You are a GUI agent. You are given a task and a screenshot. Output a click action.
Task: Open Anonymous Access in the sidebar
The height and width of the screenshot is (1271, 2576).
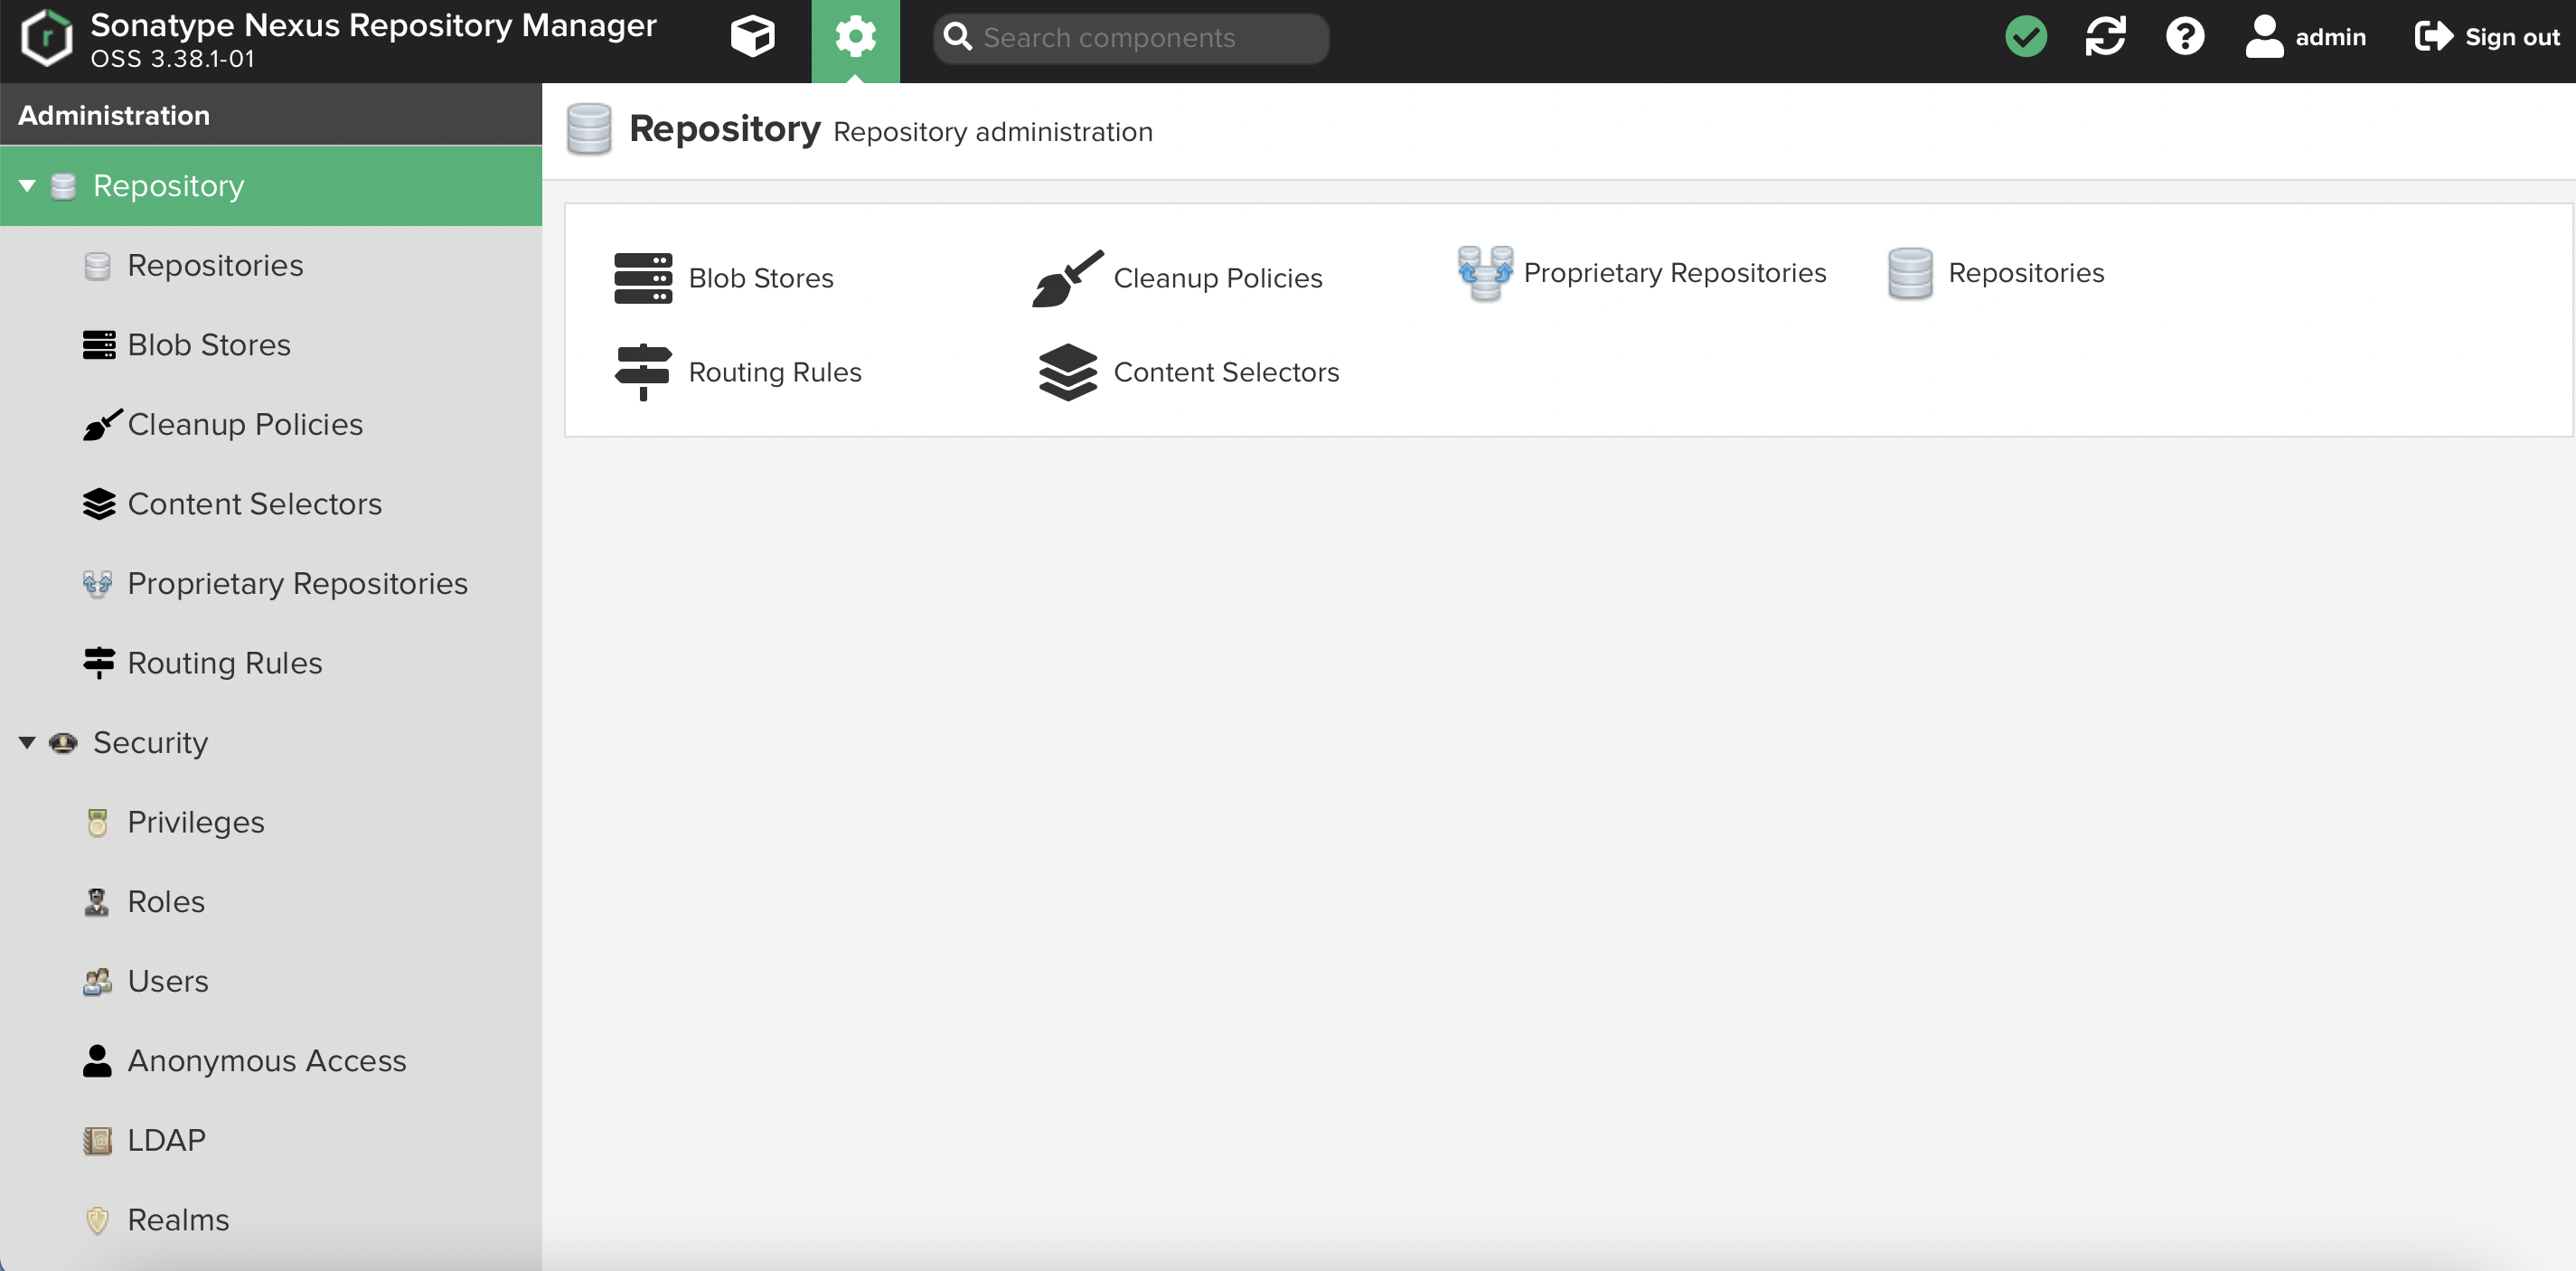(266, 1060)
